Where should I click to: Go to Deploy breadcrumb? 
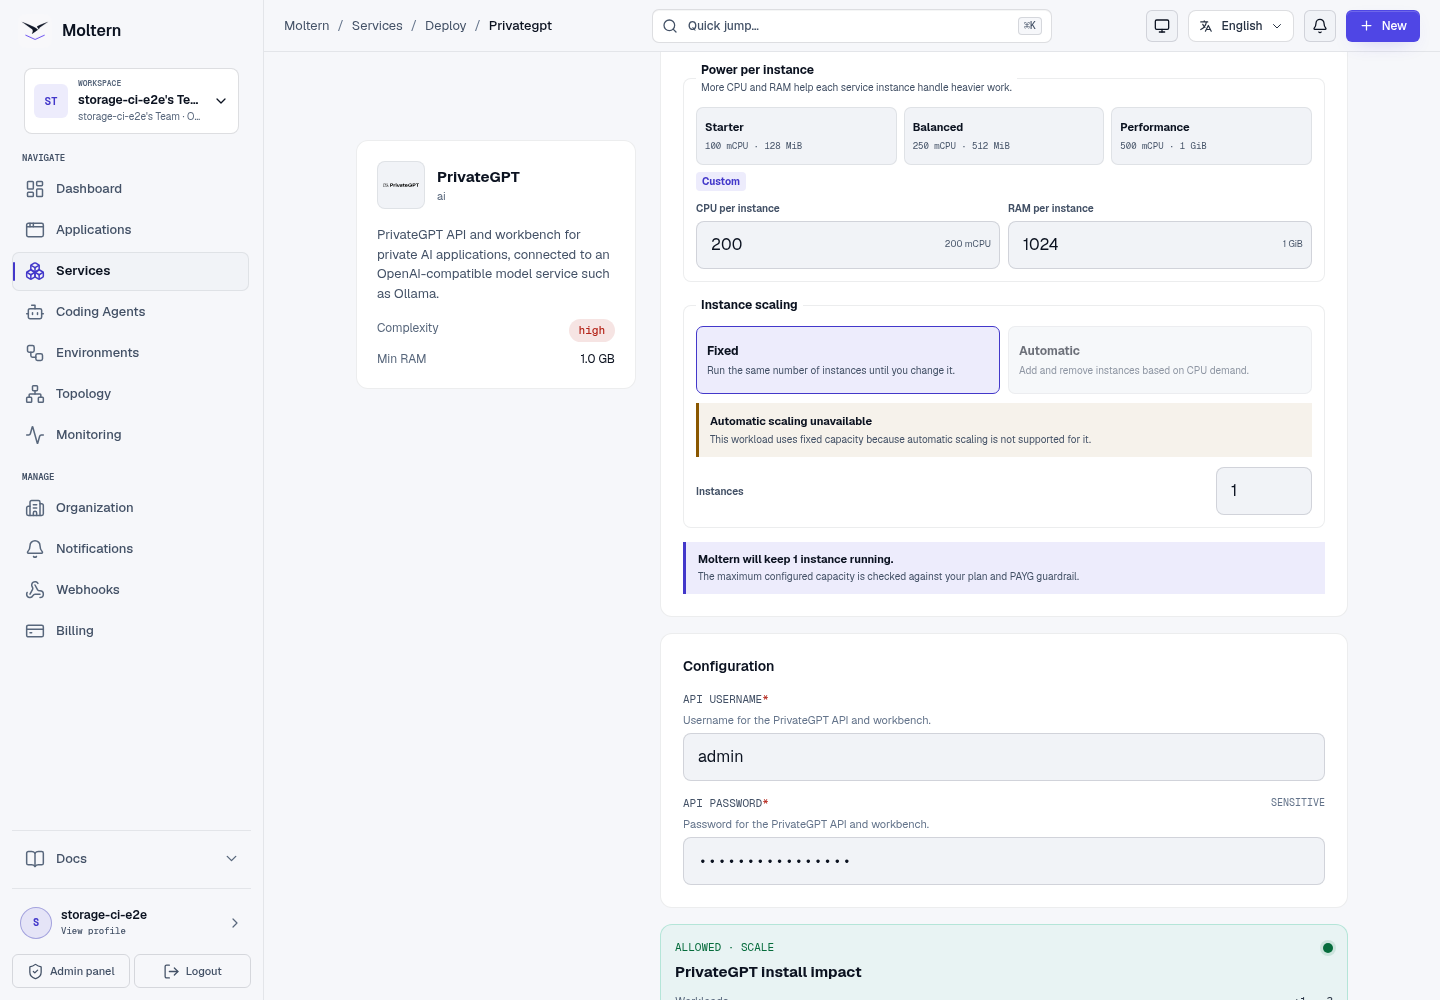click(x=446, y=26)
